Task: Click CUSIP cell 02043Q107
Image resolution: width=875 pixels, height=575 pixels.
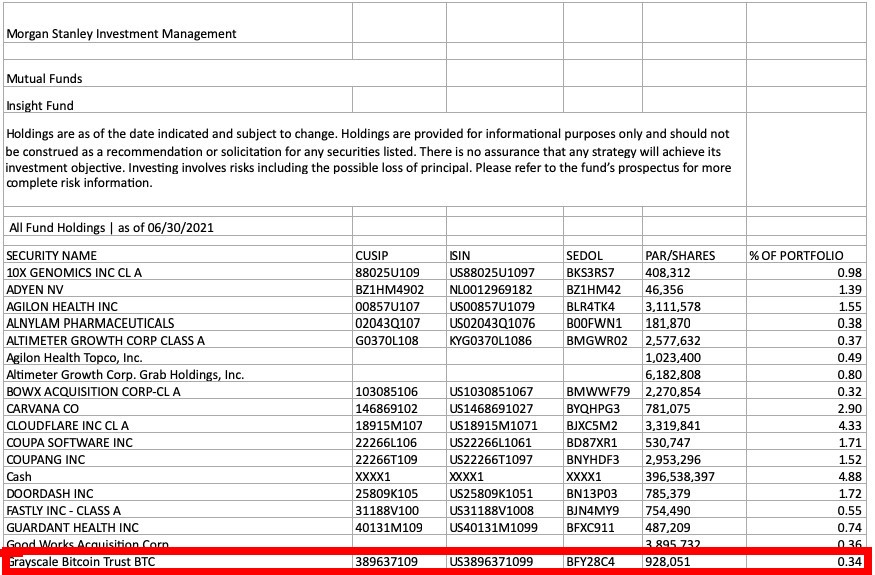Action: coord(399,323)
